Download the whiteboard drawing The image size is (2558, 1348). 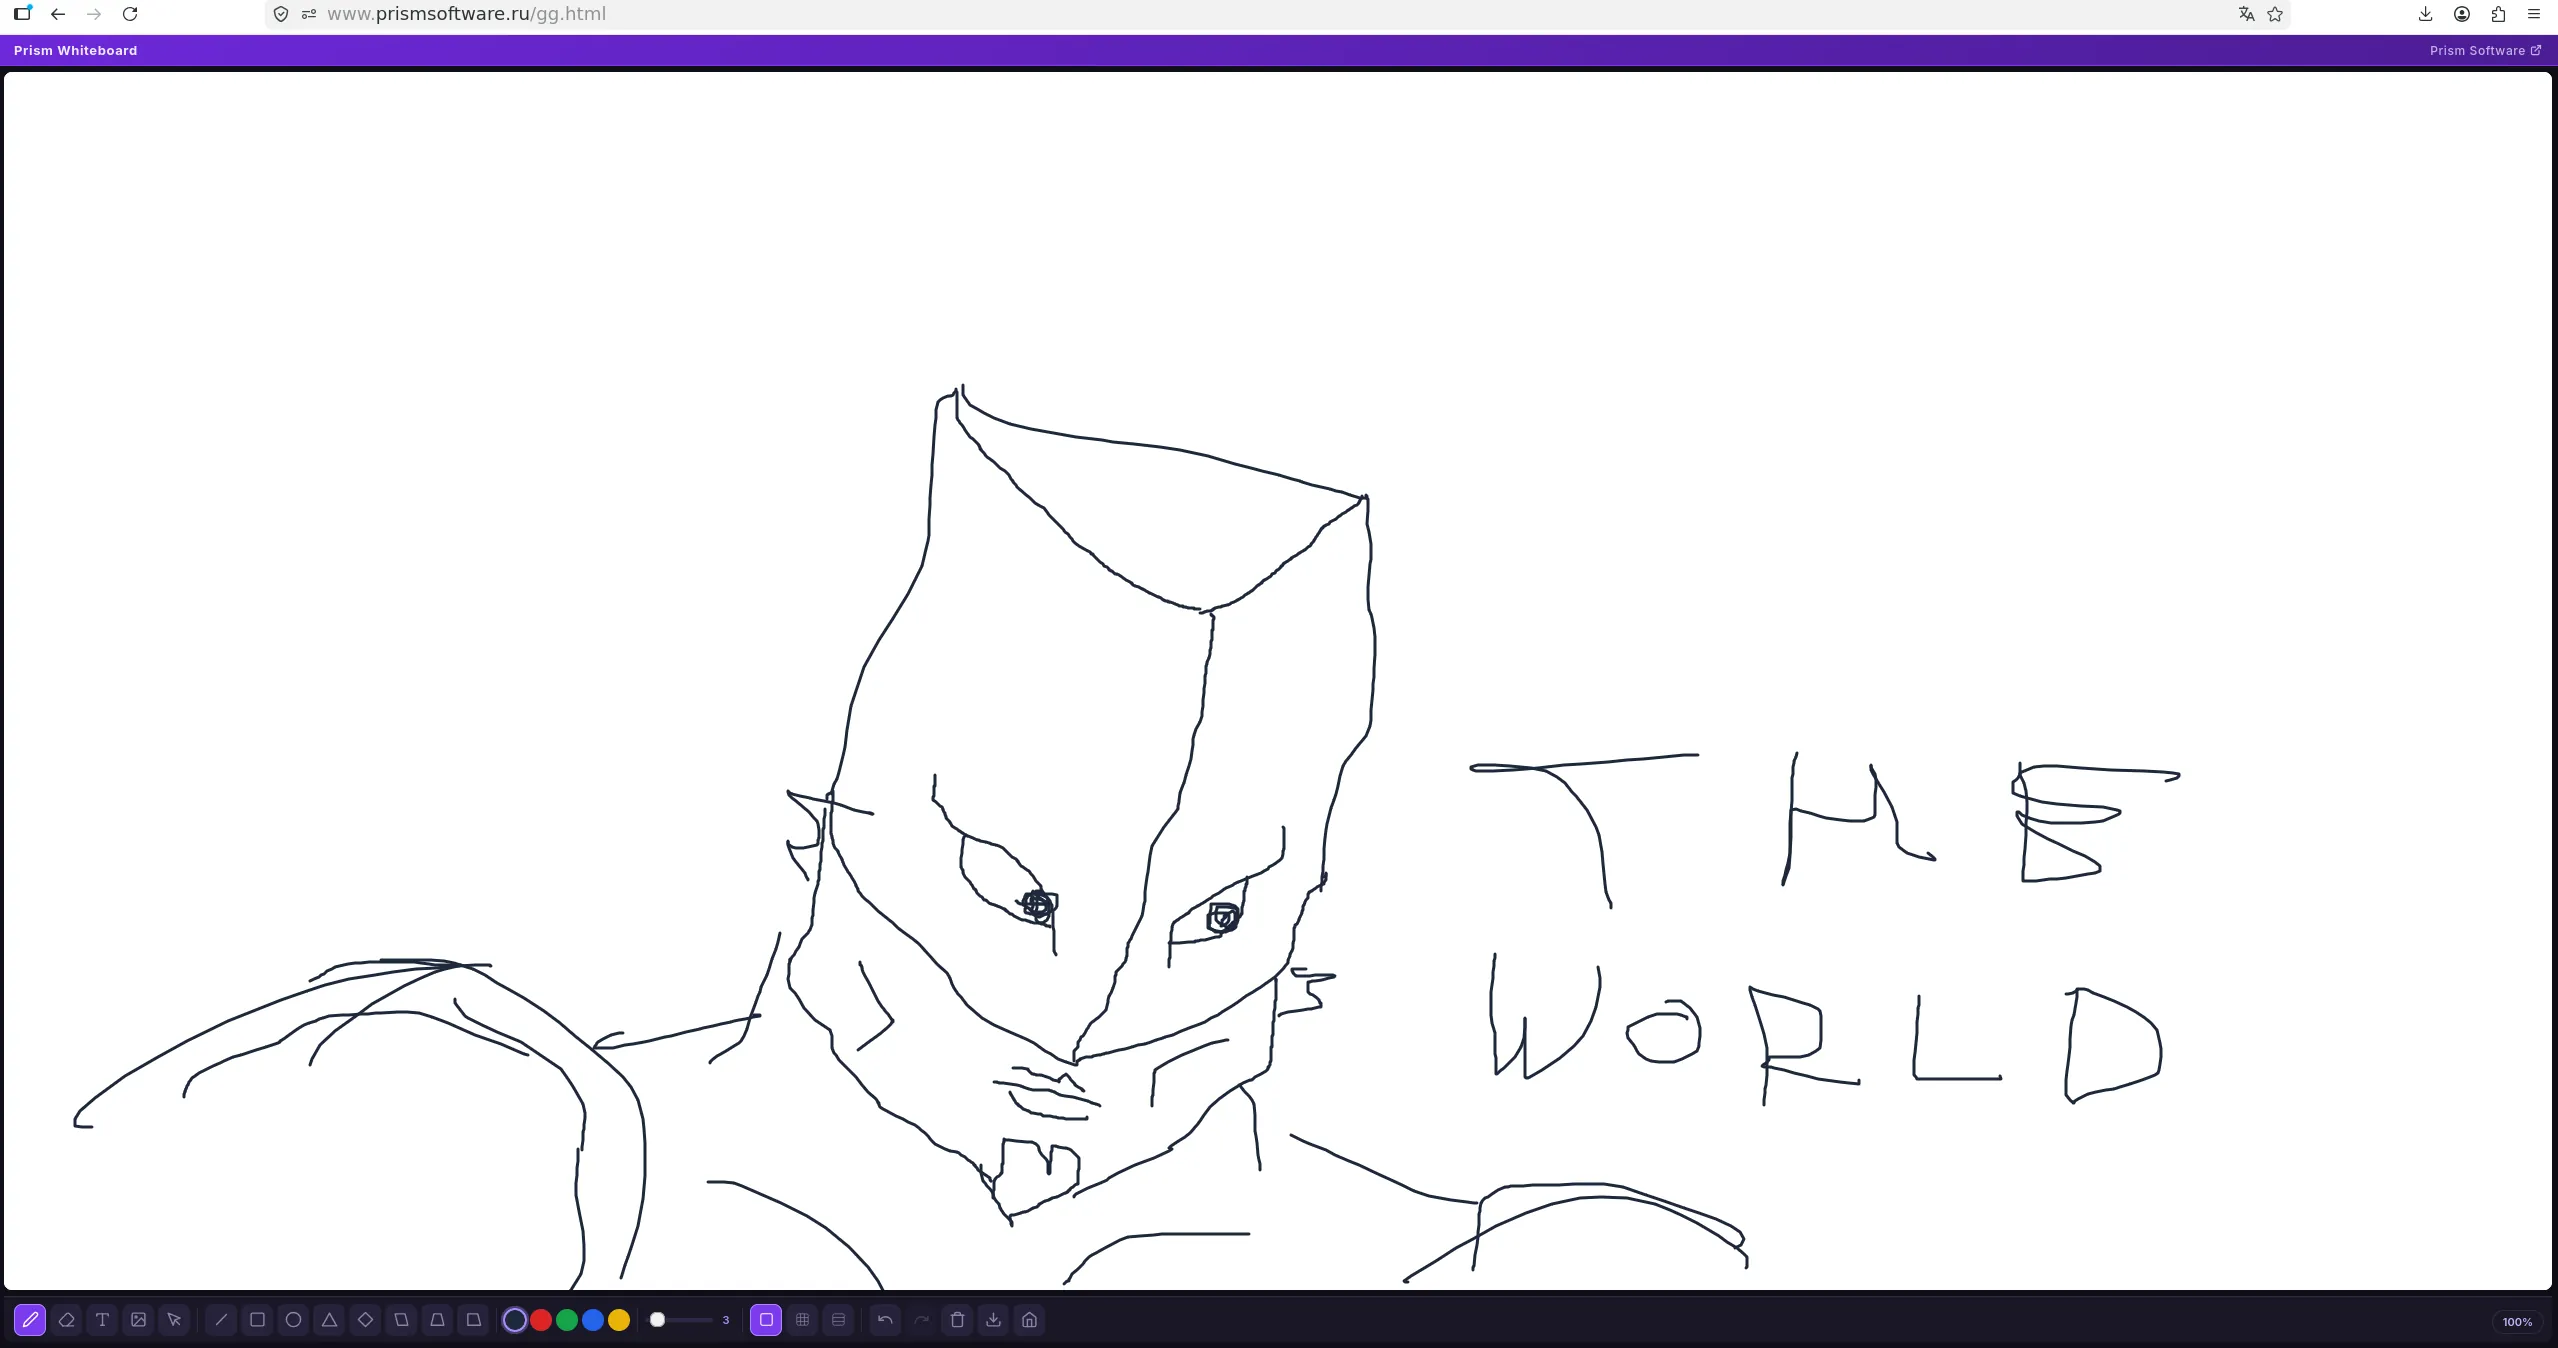(993, 1320)
